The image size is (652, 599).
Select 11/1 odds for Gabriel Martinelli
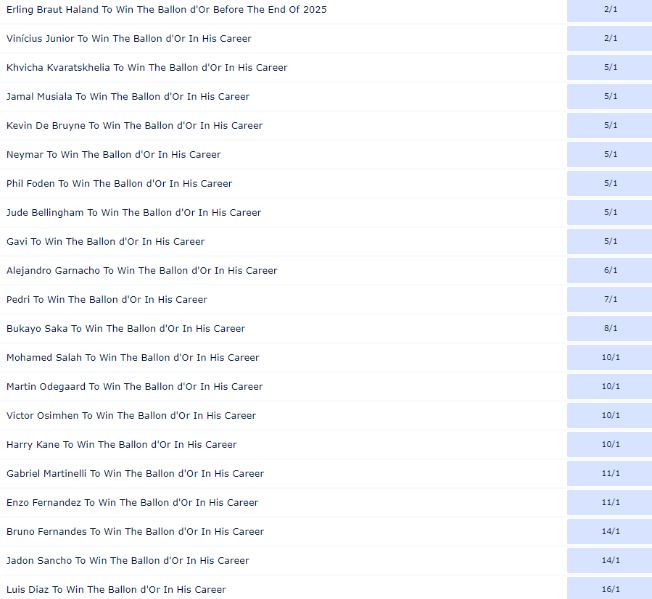coord(610,473)
